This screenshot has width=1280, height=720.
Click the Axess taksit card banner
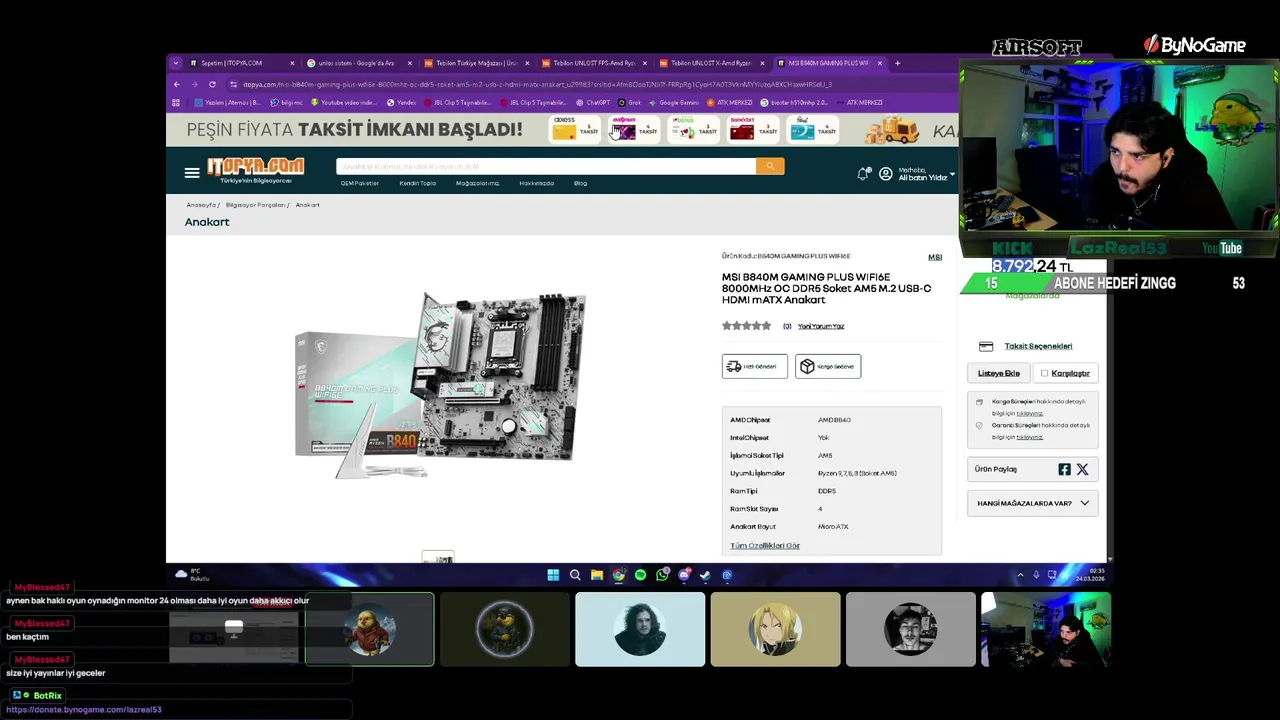576,129
